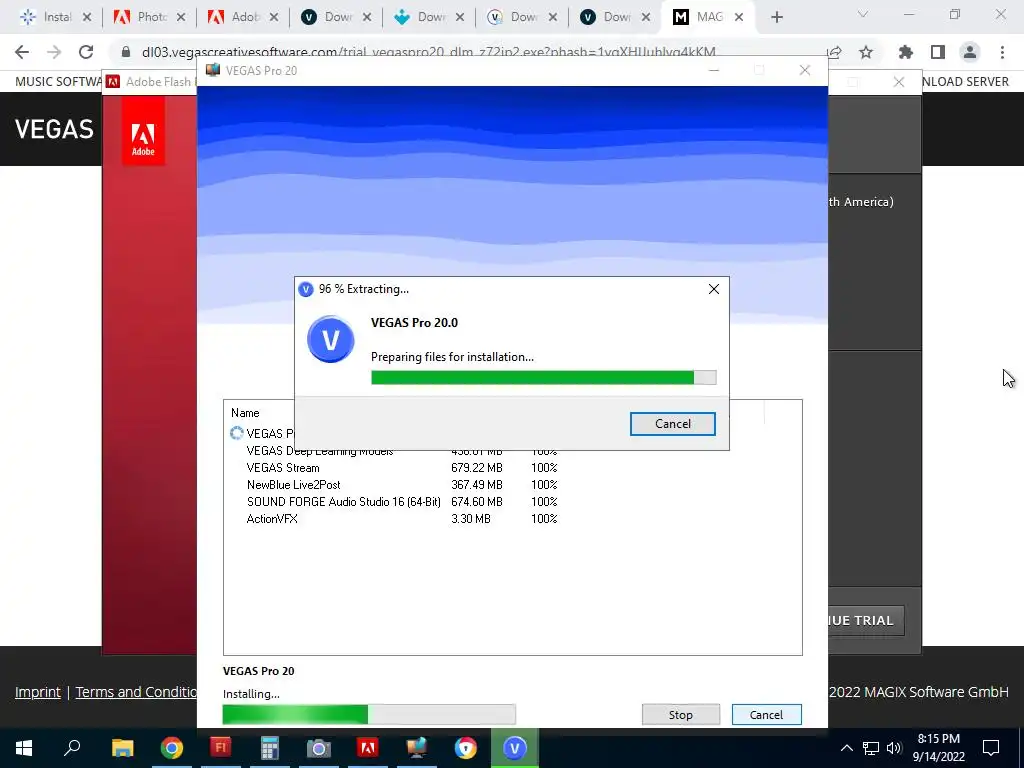Open the tab search chevron in Chrome
This screenshot has height=768, width=1024.
pyautogui.click(x=863, y=14)
